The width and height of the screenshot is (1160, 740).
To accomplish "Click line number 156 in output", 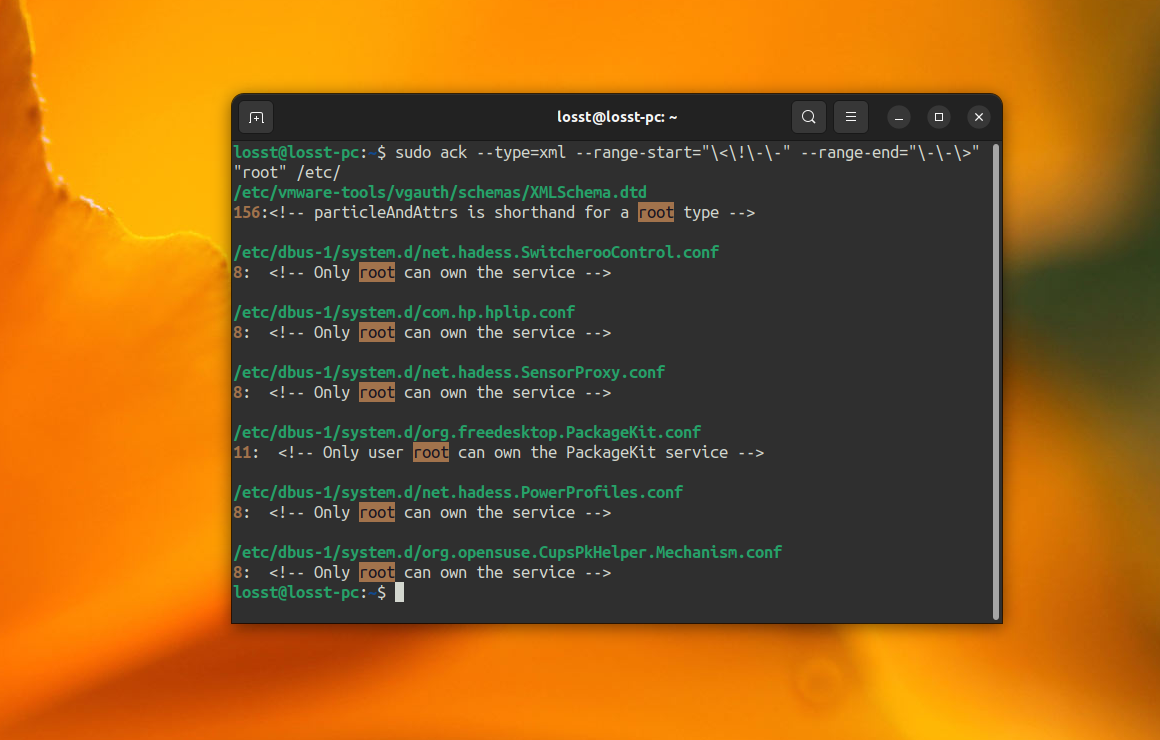I will pos(246,212).
